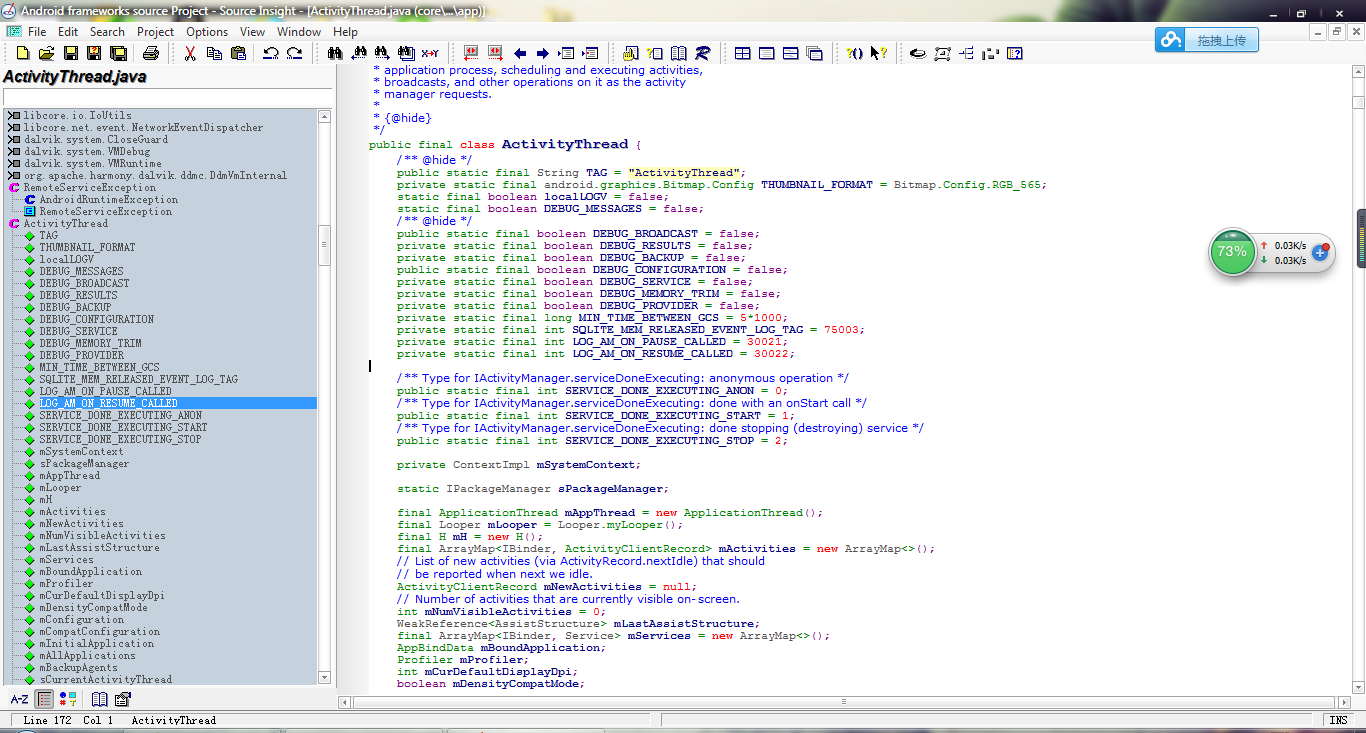The width and height of the screenshot is (1366, 733).
Task: Collapse the RemoteServiceException class node
Action: pos(13,187)
